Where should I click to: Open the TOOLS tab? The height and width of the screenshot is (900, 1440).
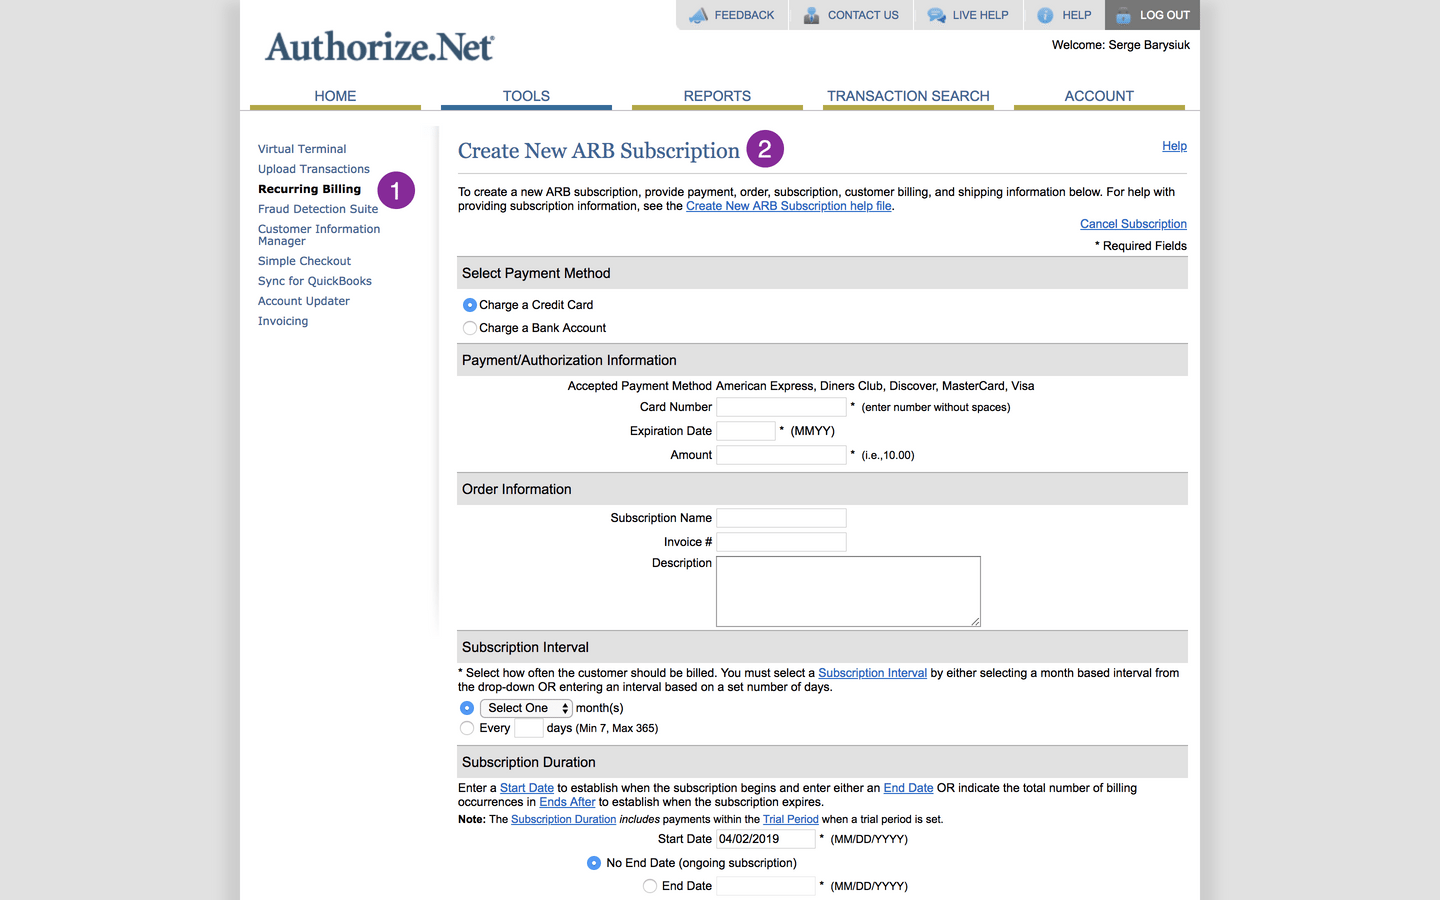pos(526,96)
